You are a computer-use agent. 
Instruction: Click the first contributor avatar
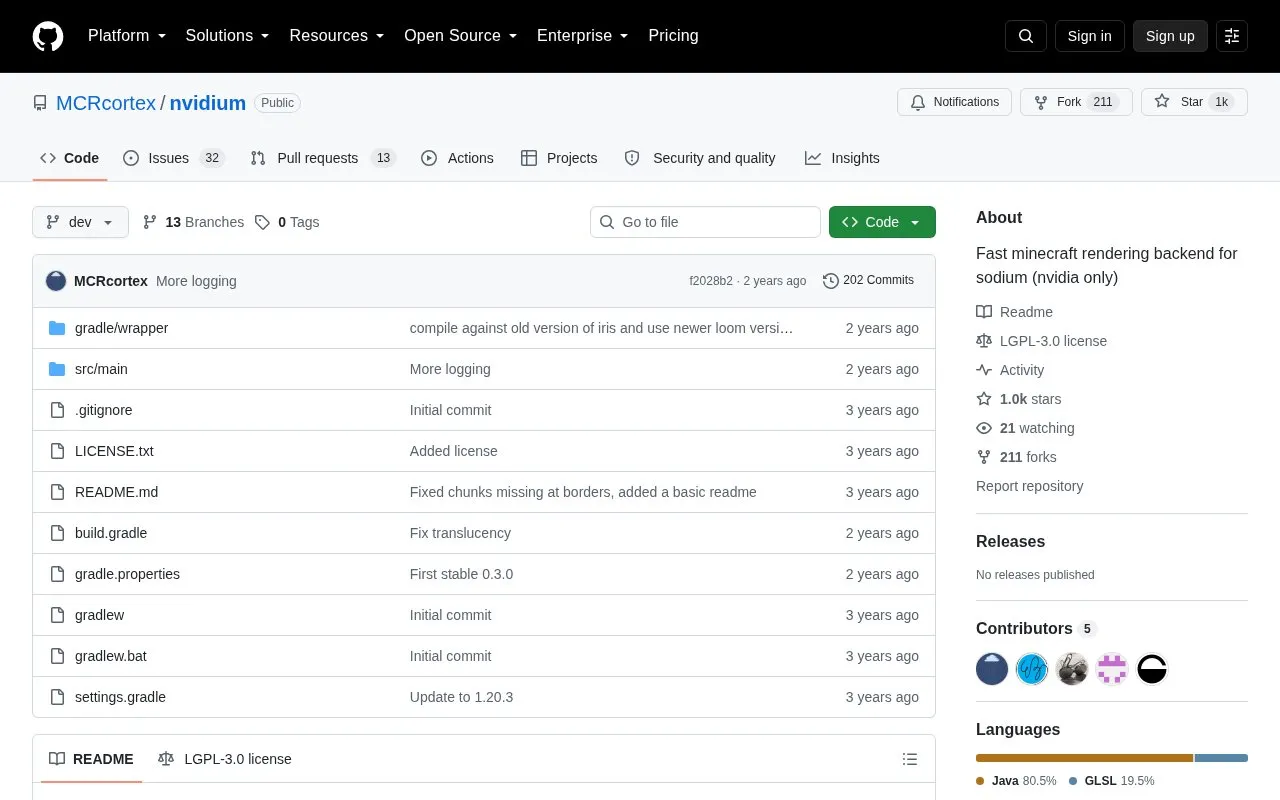click(x=992, y=668)
